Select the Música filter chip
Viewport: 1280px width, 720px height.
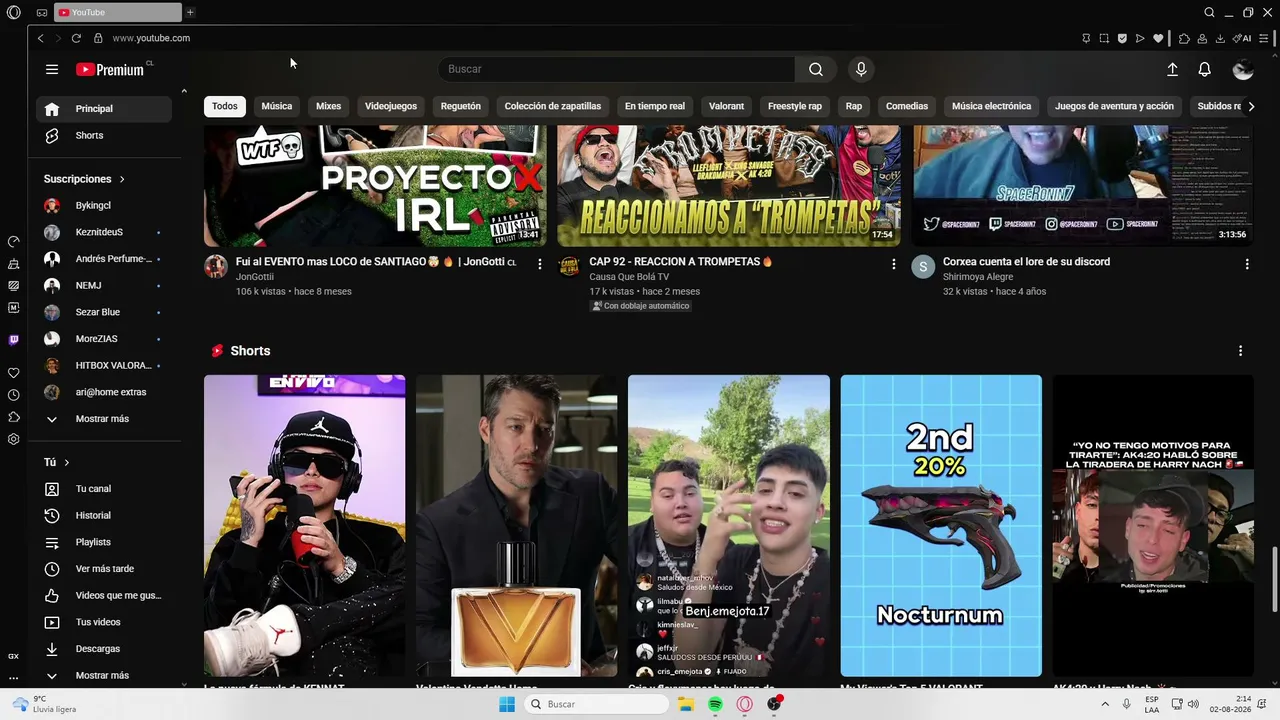(x=277, y=106)
